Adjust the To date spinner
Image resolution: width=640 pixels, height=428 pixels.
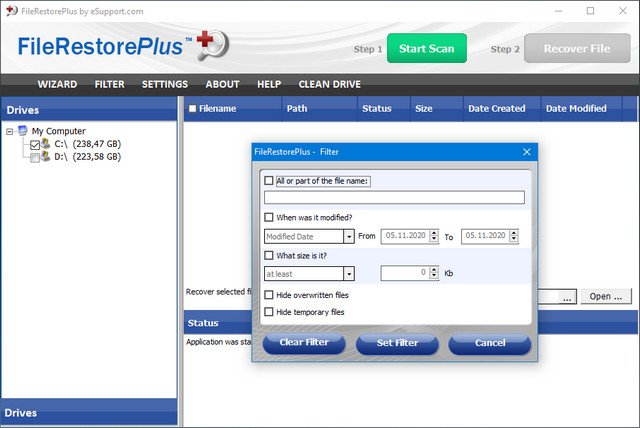pyautogui.click(x=514, y=236)
